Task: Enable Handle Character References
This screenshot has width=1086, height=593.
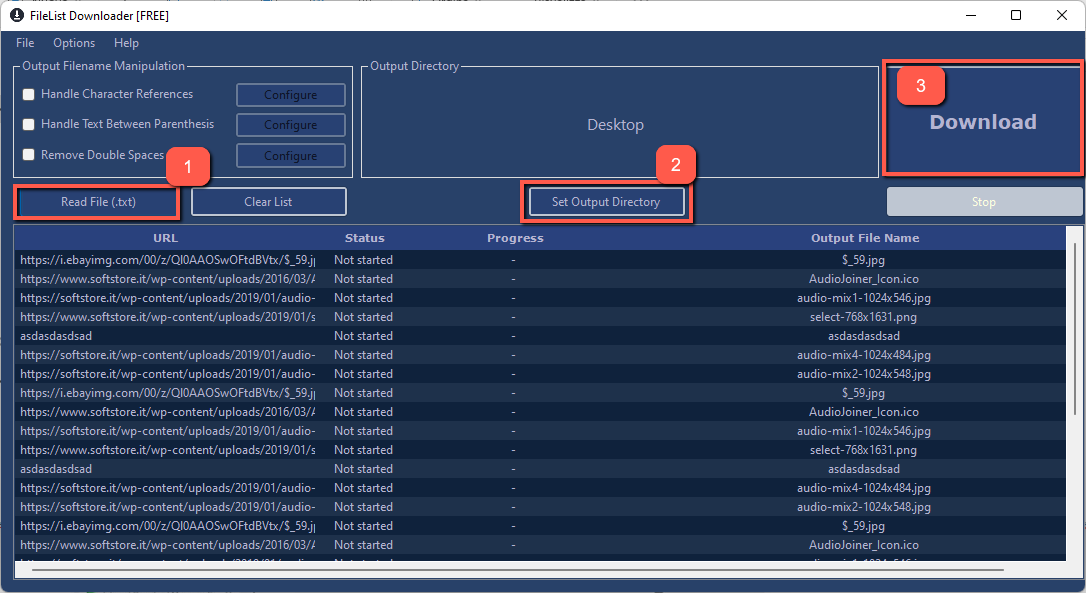Action: pos(28,94)
